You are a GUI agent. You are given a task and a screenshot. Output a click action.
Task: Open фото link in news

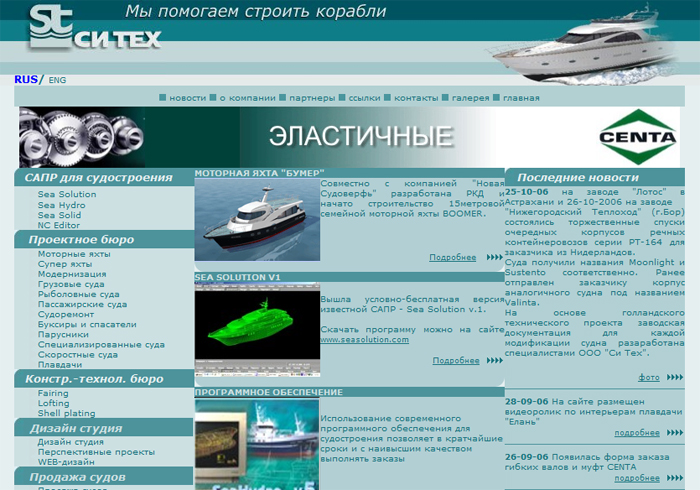pos(649,378)
